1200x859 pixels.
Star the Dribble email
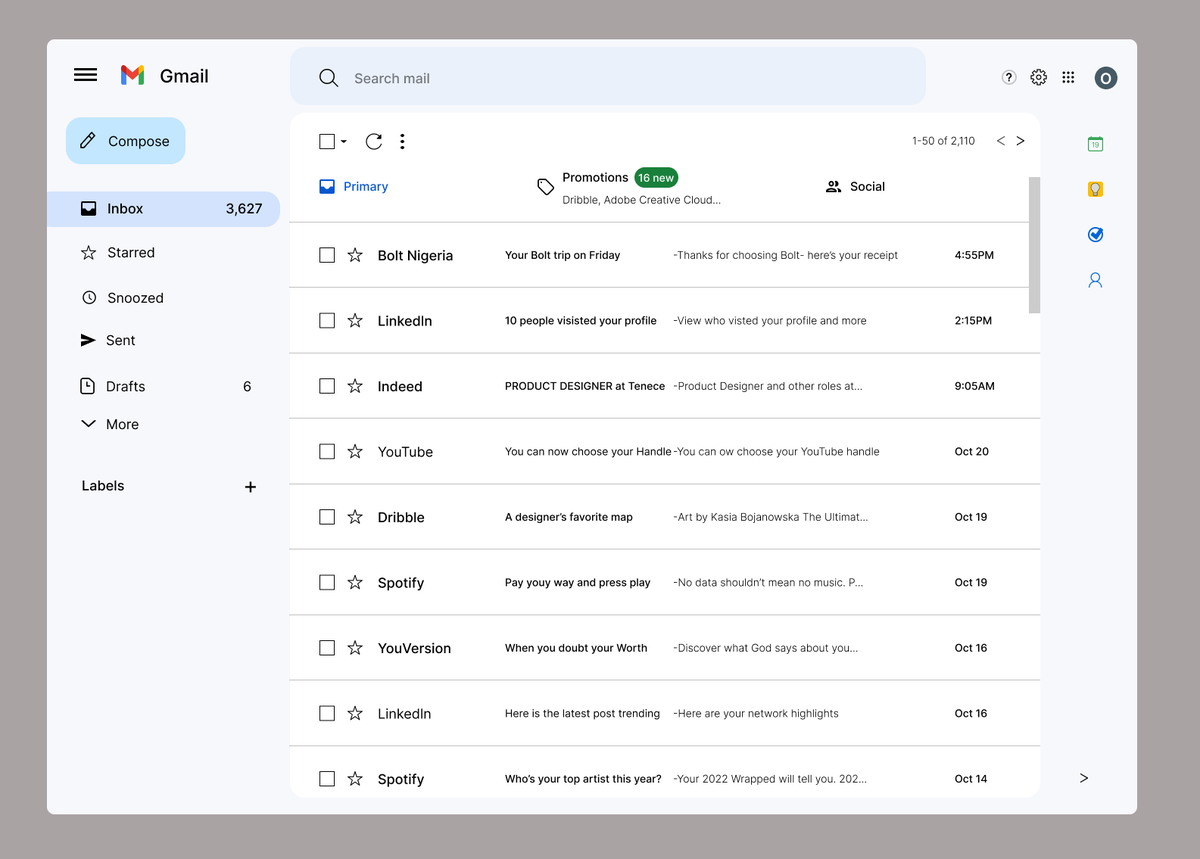coord(355,517)
